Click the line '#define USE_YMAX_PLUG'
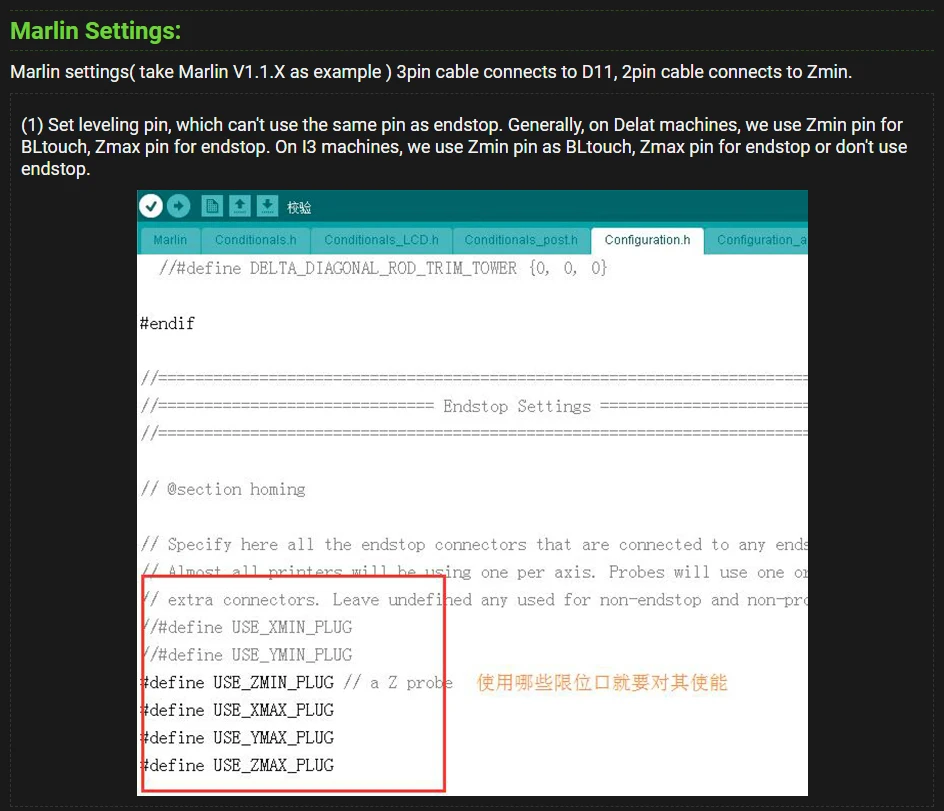Screen dimensions: 944x811 (x=237, y=738)
